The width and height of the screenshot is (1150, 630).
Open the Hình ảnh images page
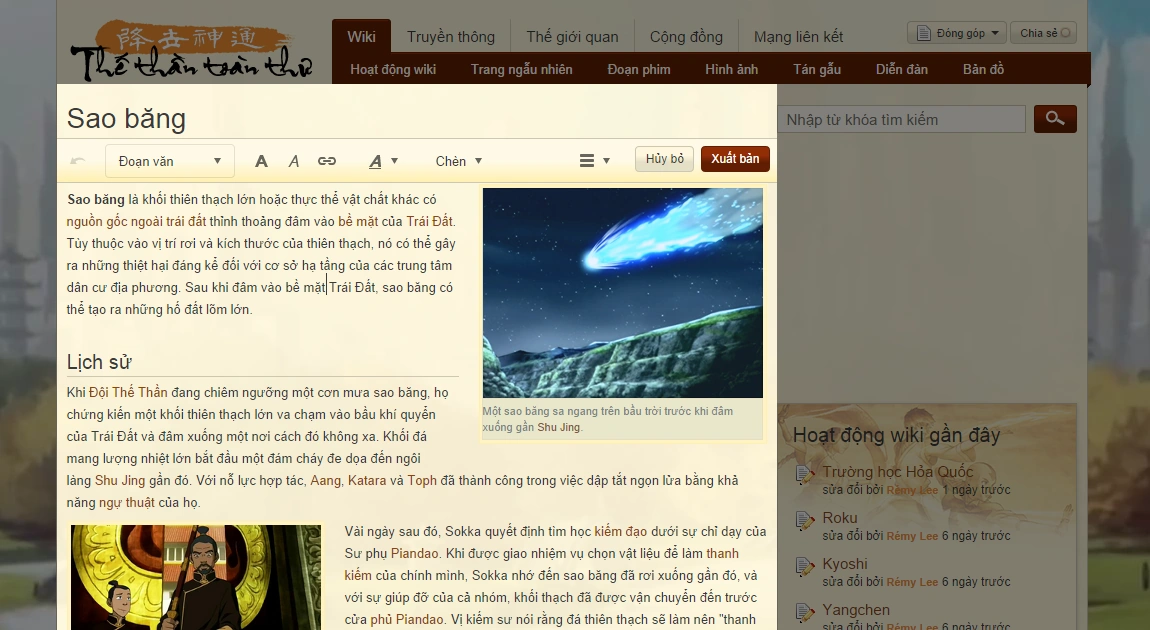731,70
